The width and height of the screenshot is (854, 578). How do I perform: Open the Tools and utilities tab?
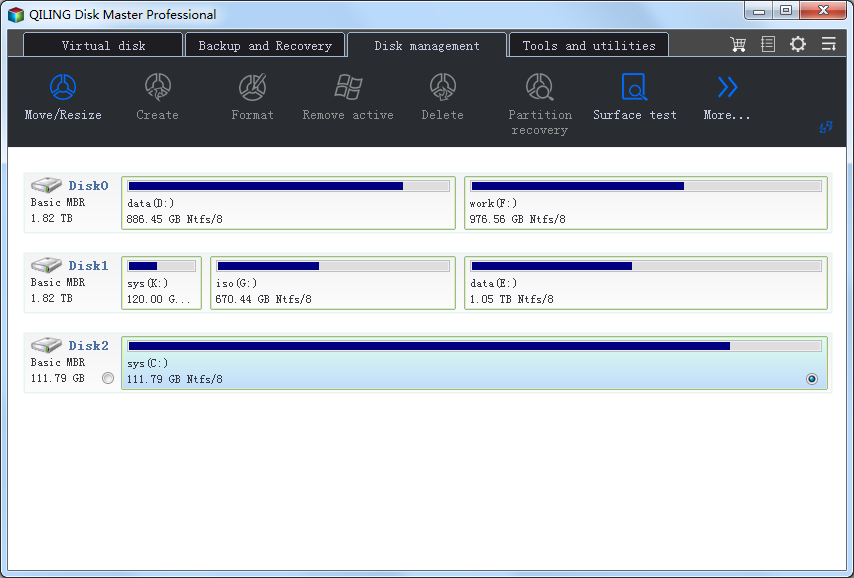click(x=589, y=45)
